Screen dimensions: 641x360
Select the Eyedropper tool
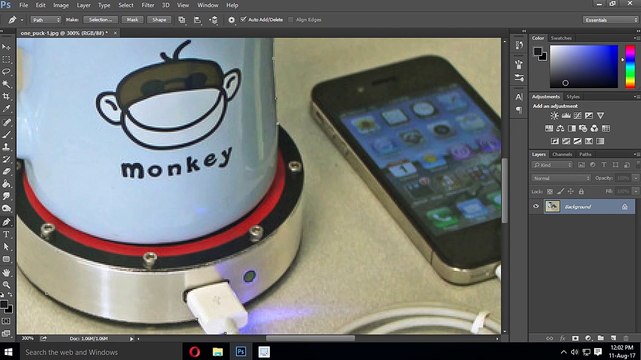[6, 109]
